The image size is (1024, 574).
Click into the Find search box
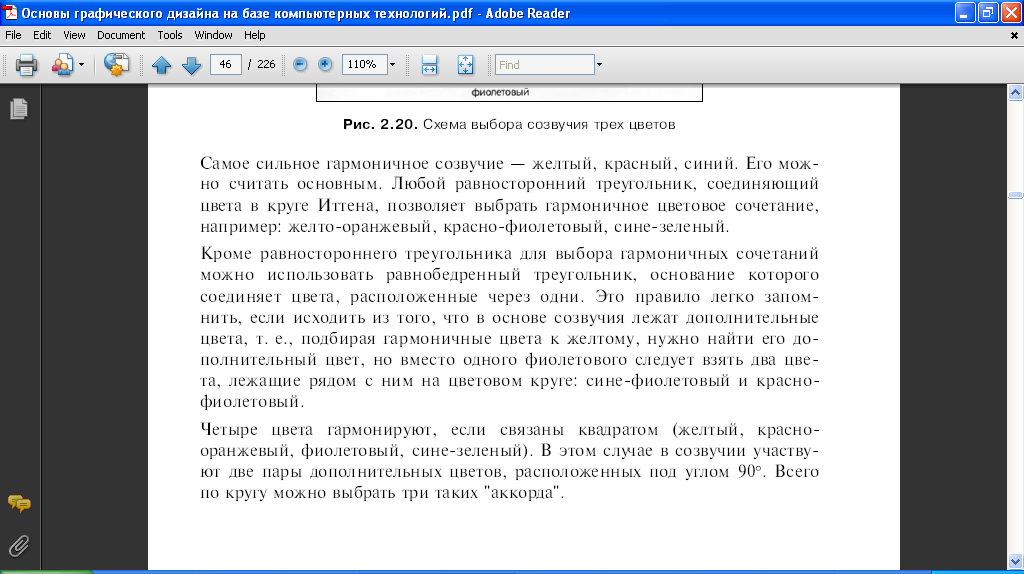click(545, 65)
